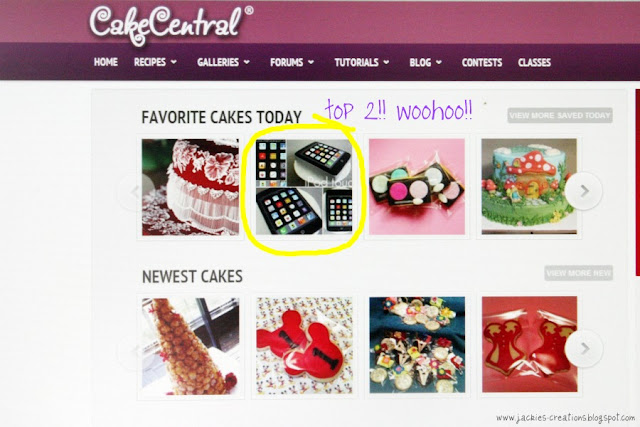
Task: View the mushroom house cake thumbnail
Action: (529, 187)
